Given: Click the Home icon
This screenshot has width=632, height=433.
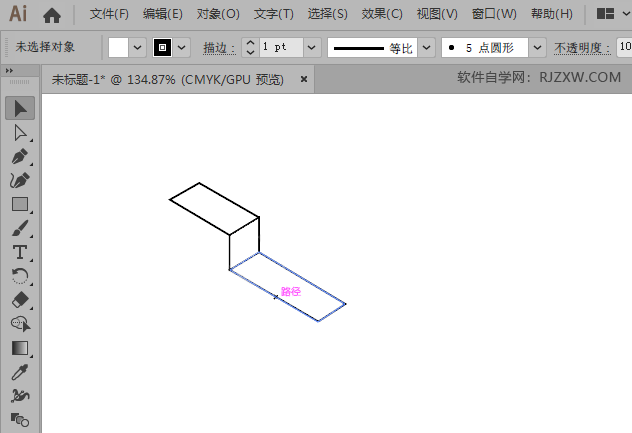Looking at the screenshot, I should tap(52, 15).
